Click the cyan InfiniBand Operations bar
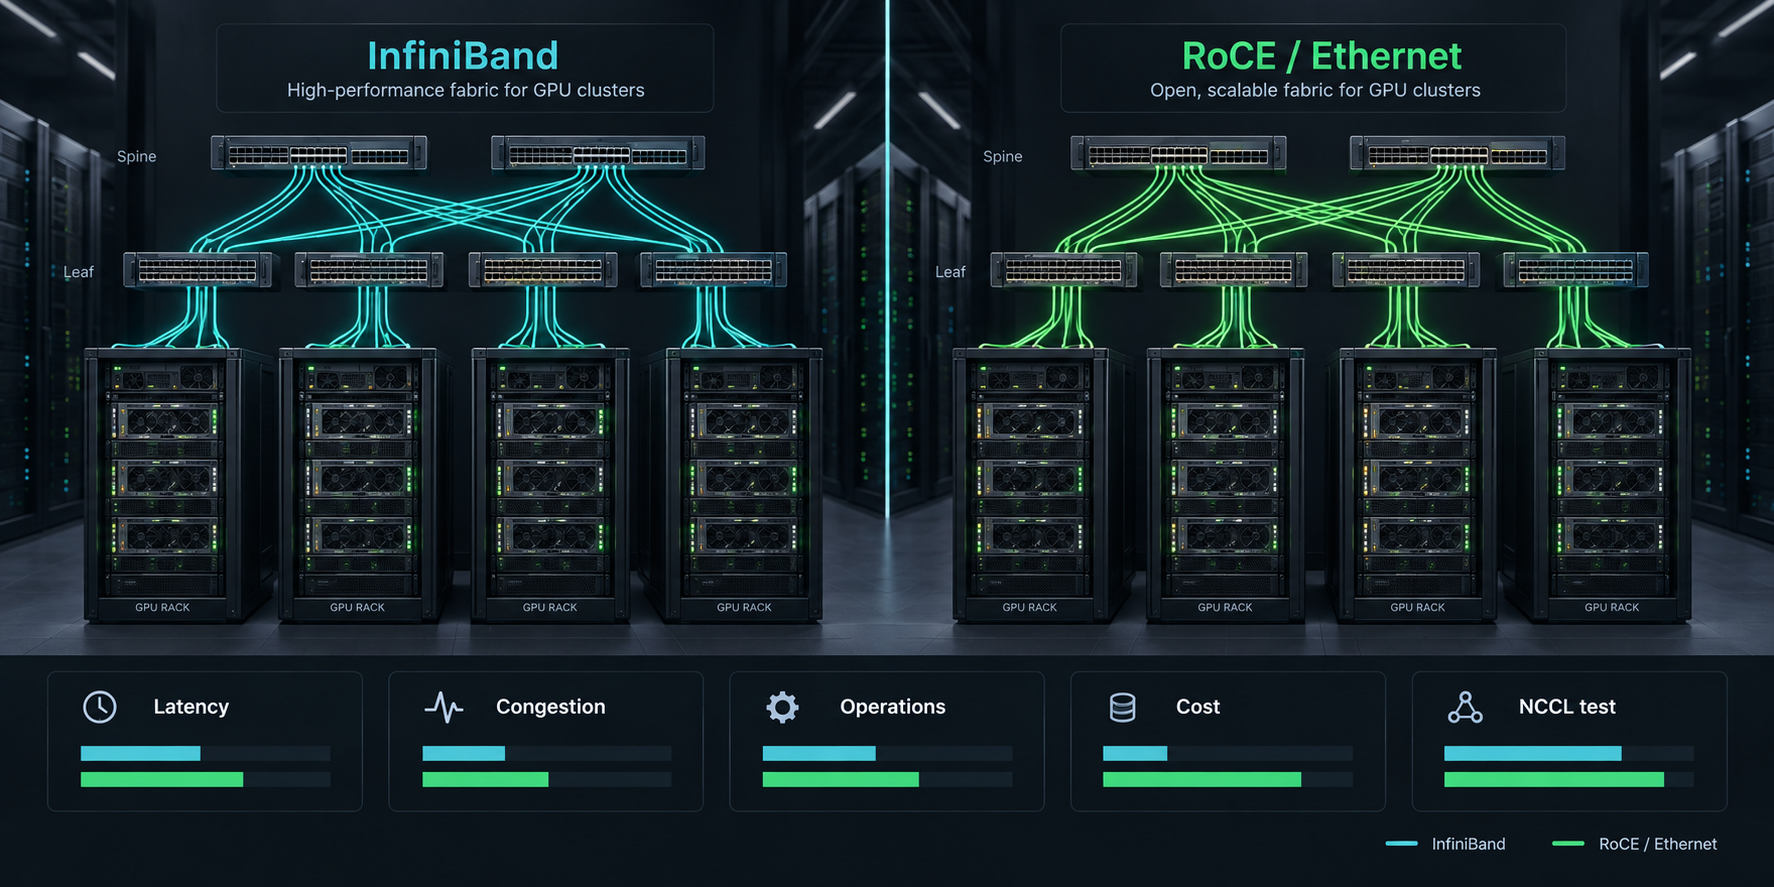The image size is (1774, 887). pyautogui.click(x=819, y=753)
